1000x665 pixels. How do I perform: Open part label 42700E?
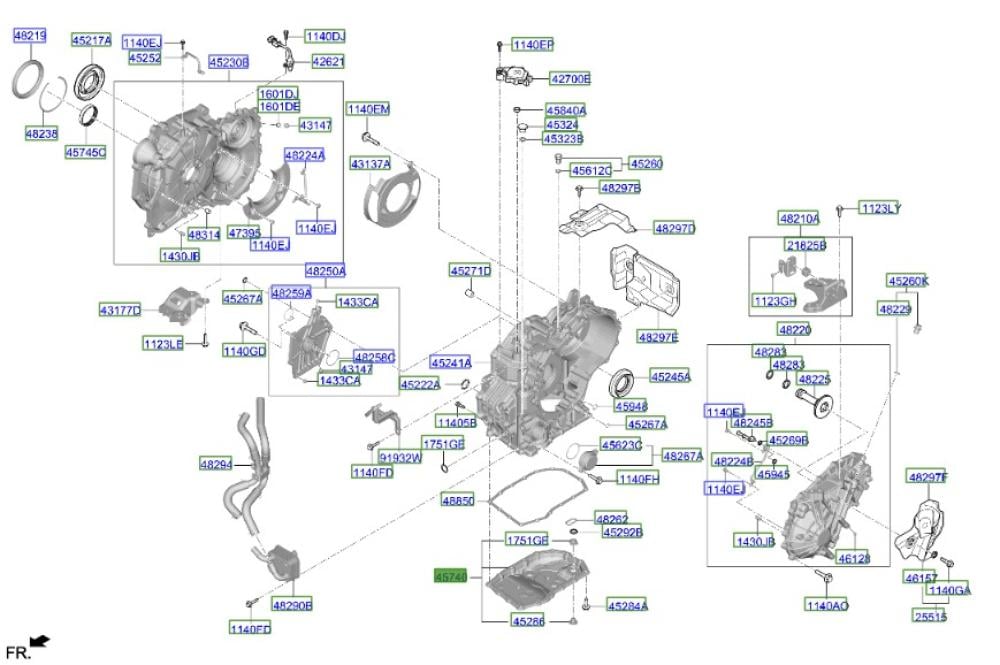[x=570, y=78]
